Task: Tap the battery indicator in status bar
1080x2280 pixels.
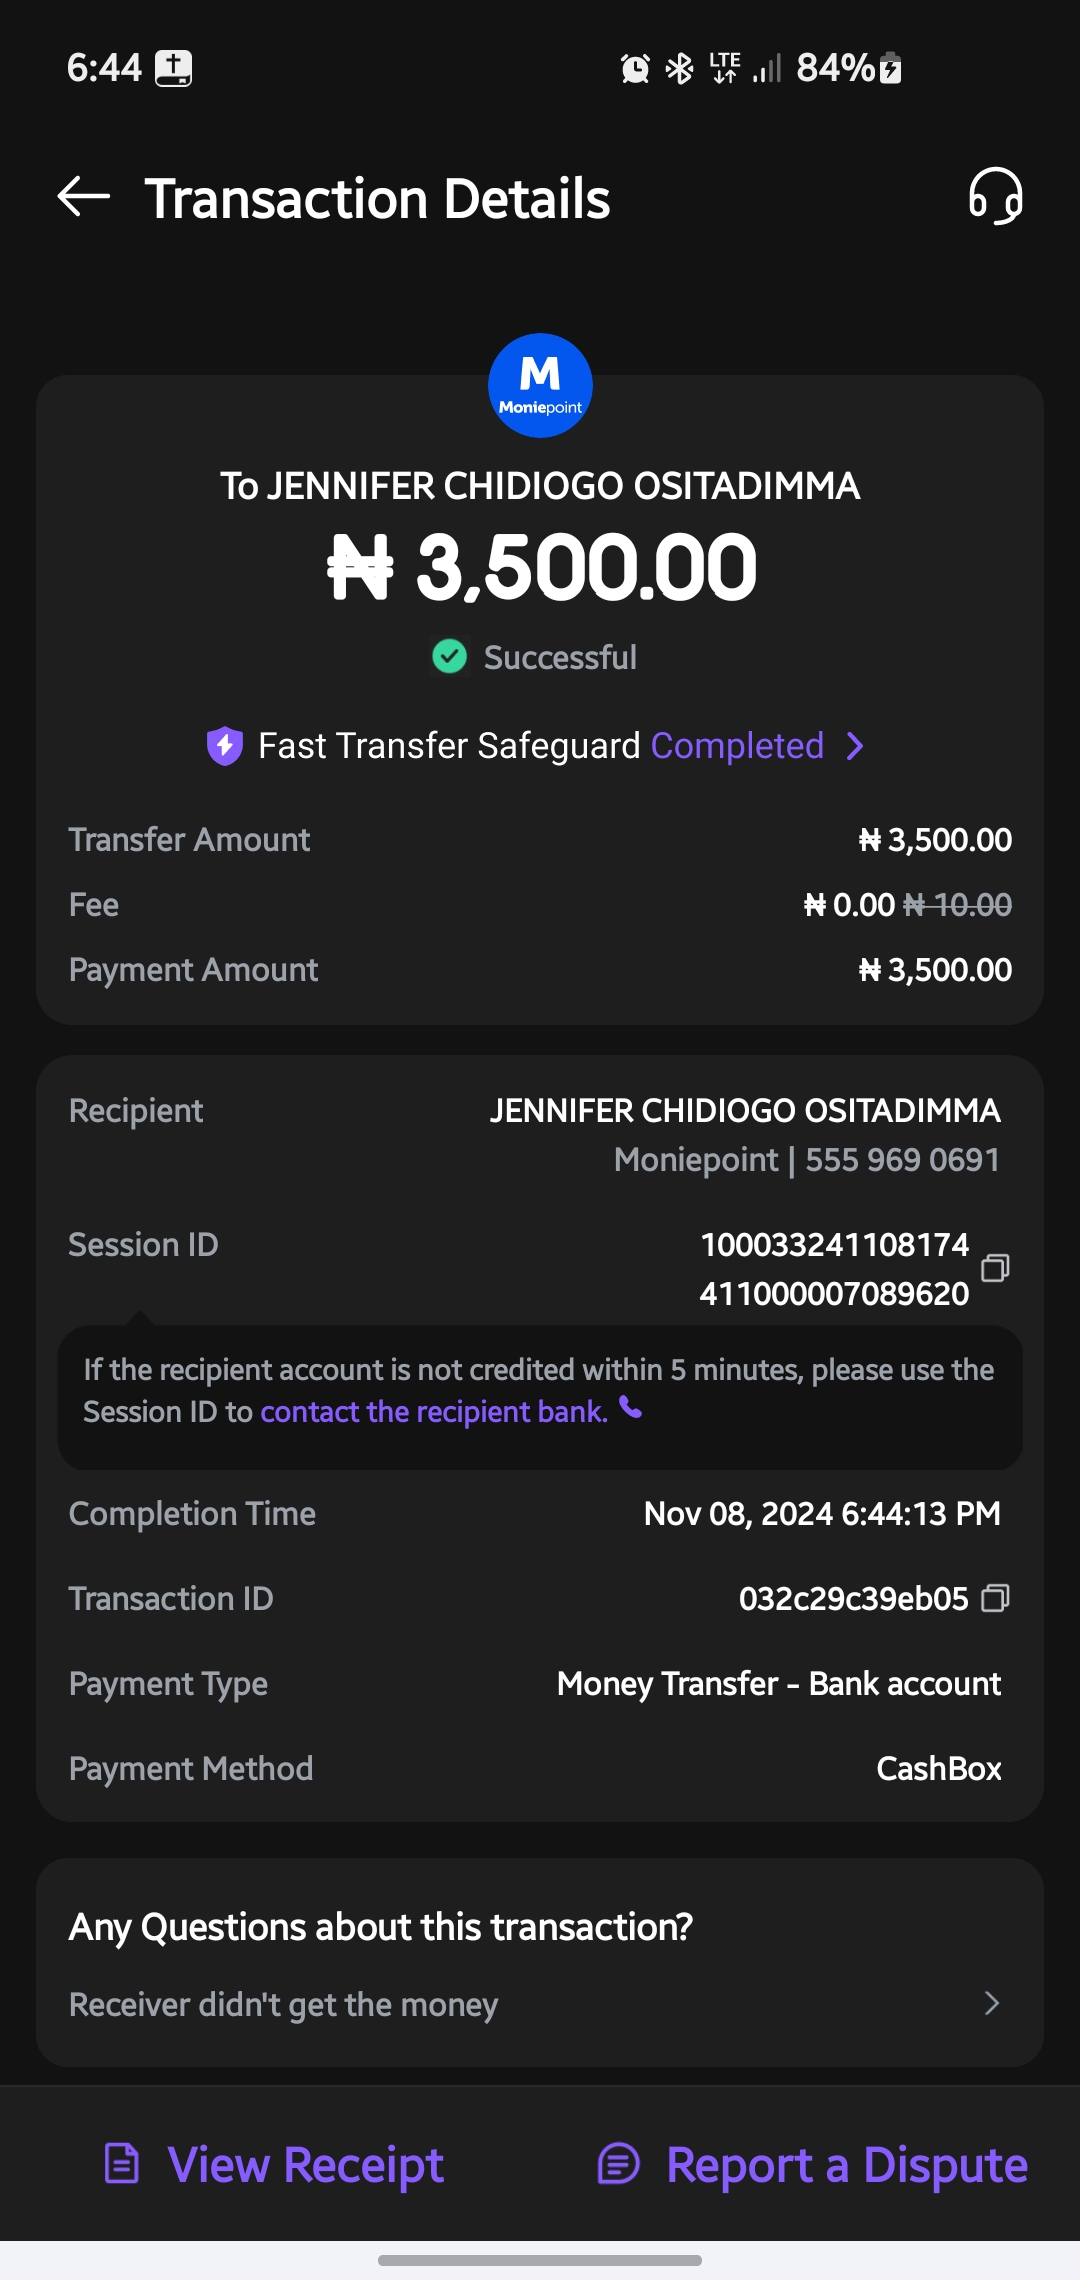Action: click(x=890, y=69)
